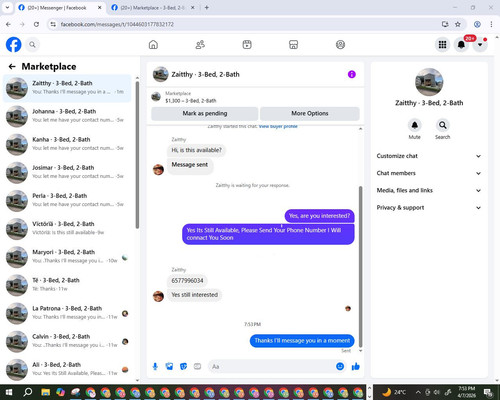This screenshot has height=400, width=500.
Task: Open the Menu grid icon
Action: coord(442,44)
